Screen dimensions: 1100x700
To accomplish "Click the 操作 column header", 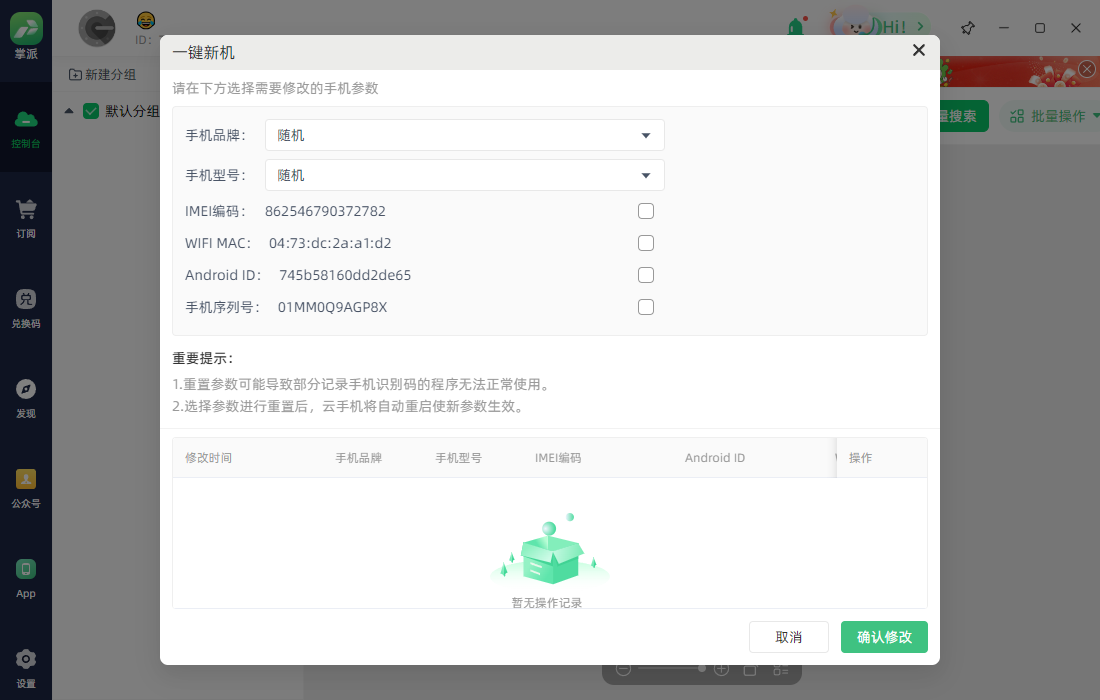I will pyautogui.click(x=861, y=458).
